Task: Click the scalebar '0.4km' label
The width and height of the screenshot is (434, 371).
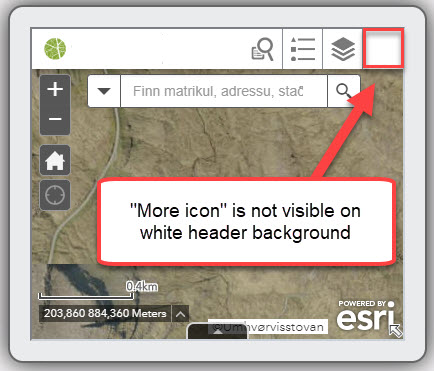Action: click(x=142, y=286)
